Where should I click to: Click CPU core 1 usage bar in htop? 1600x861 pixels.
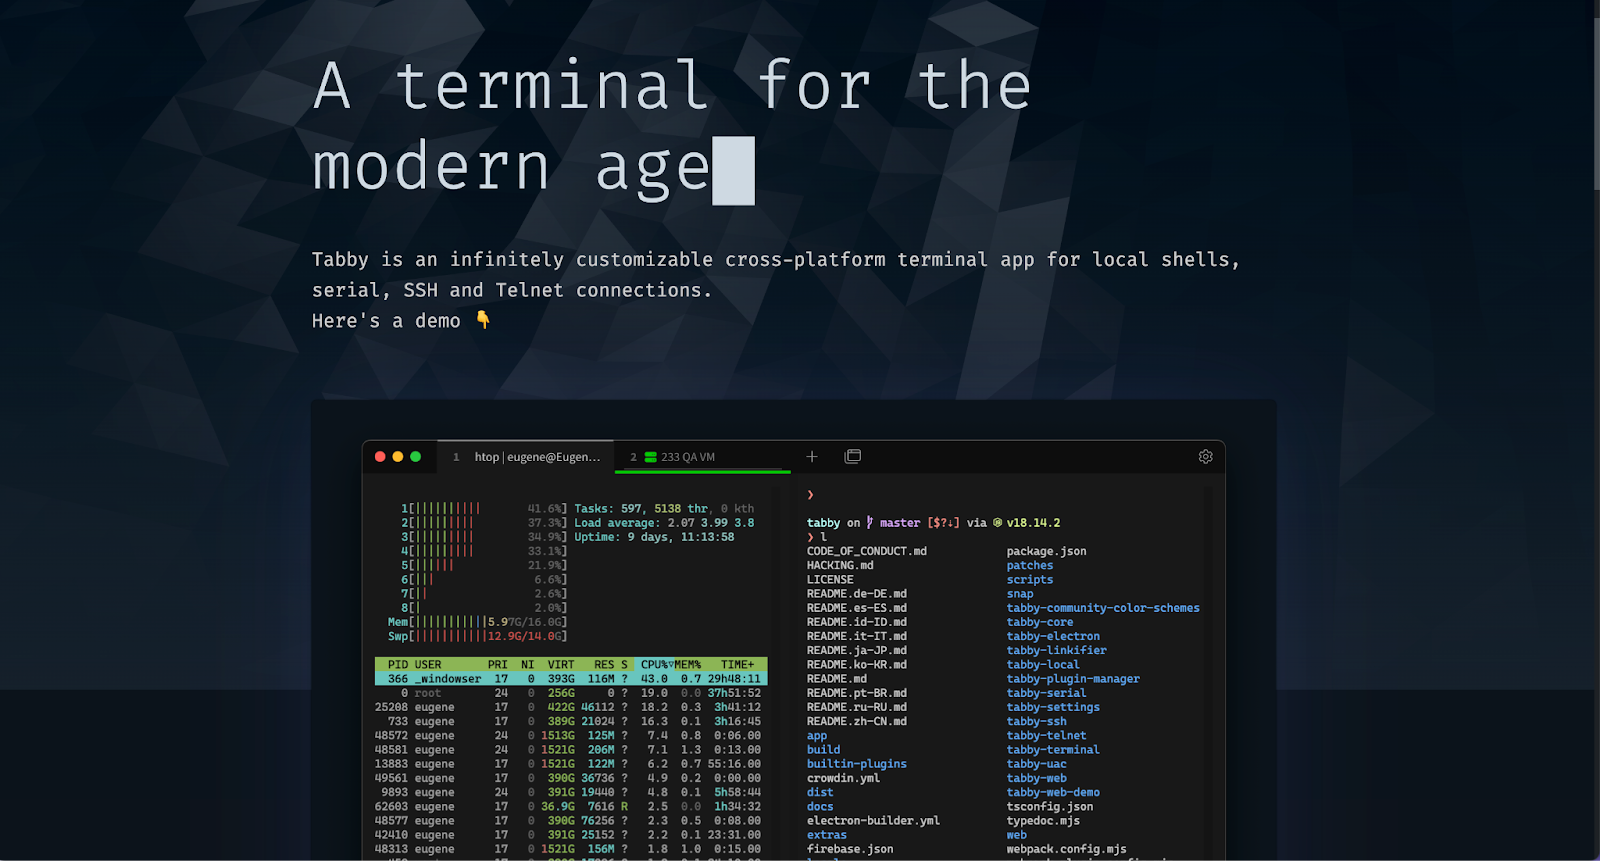point(484,508)
